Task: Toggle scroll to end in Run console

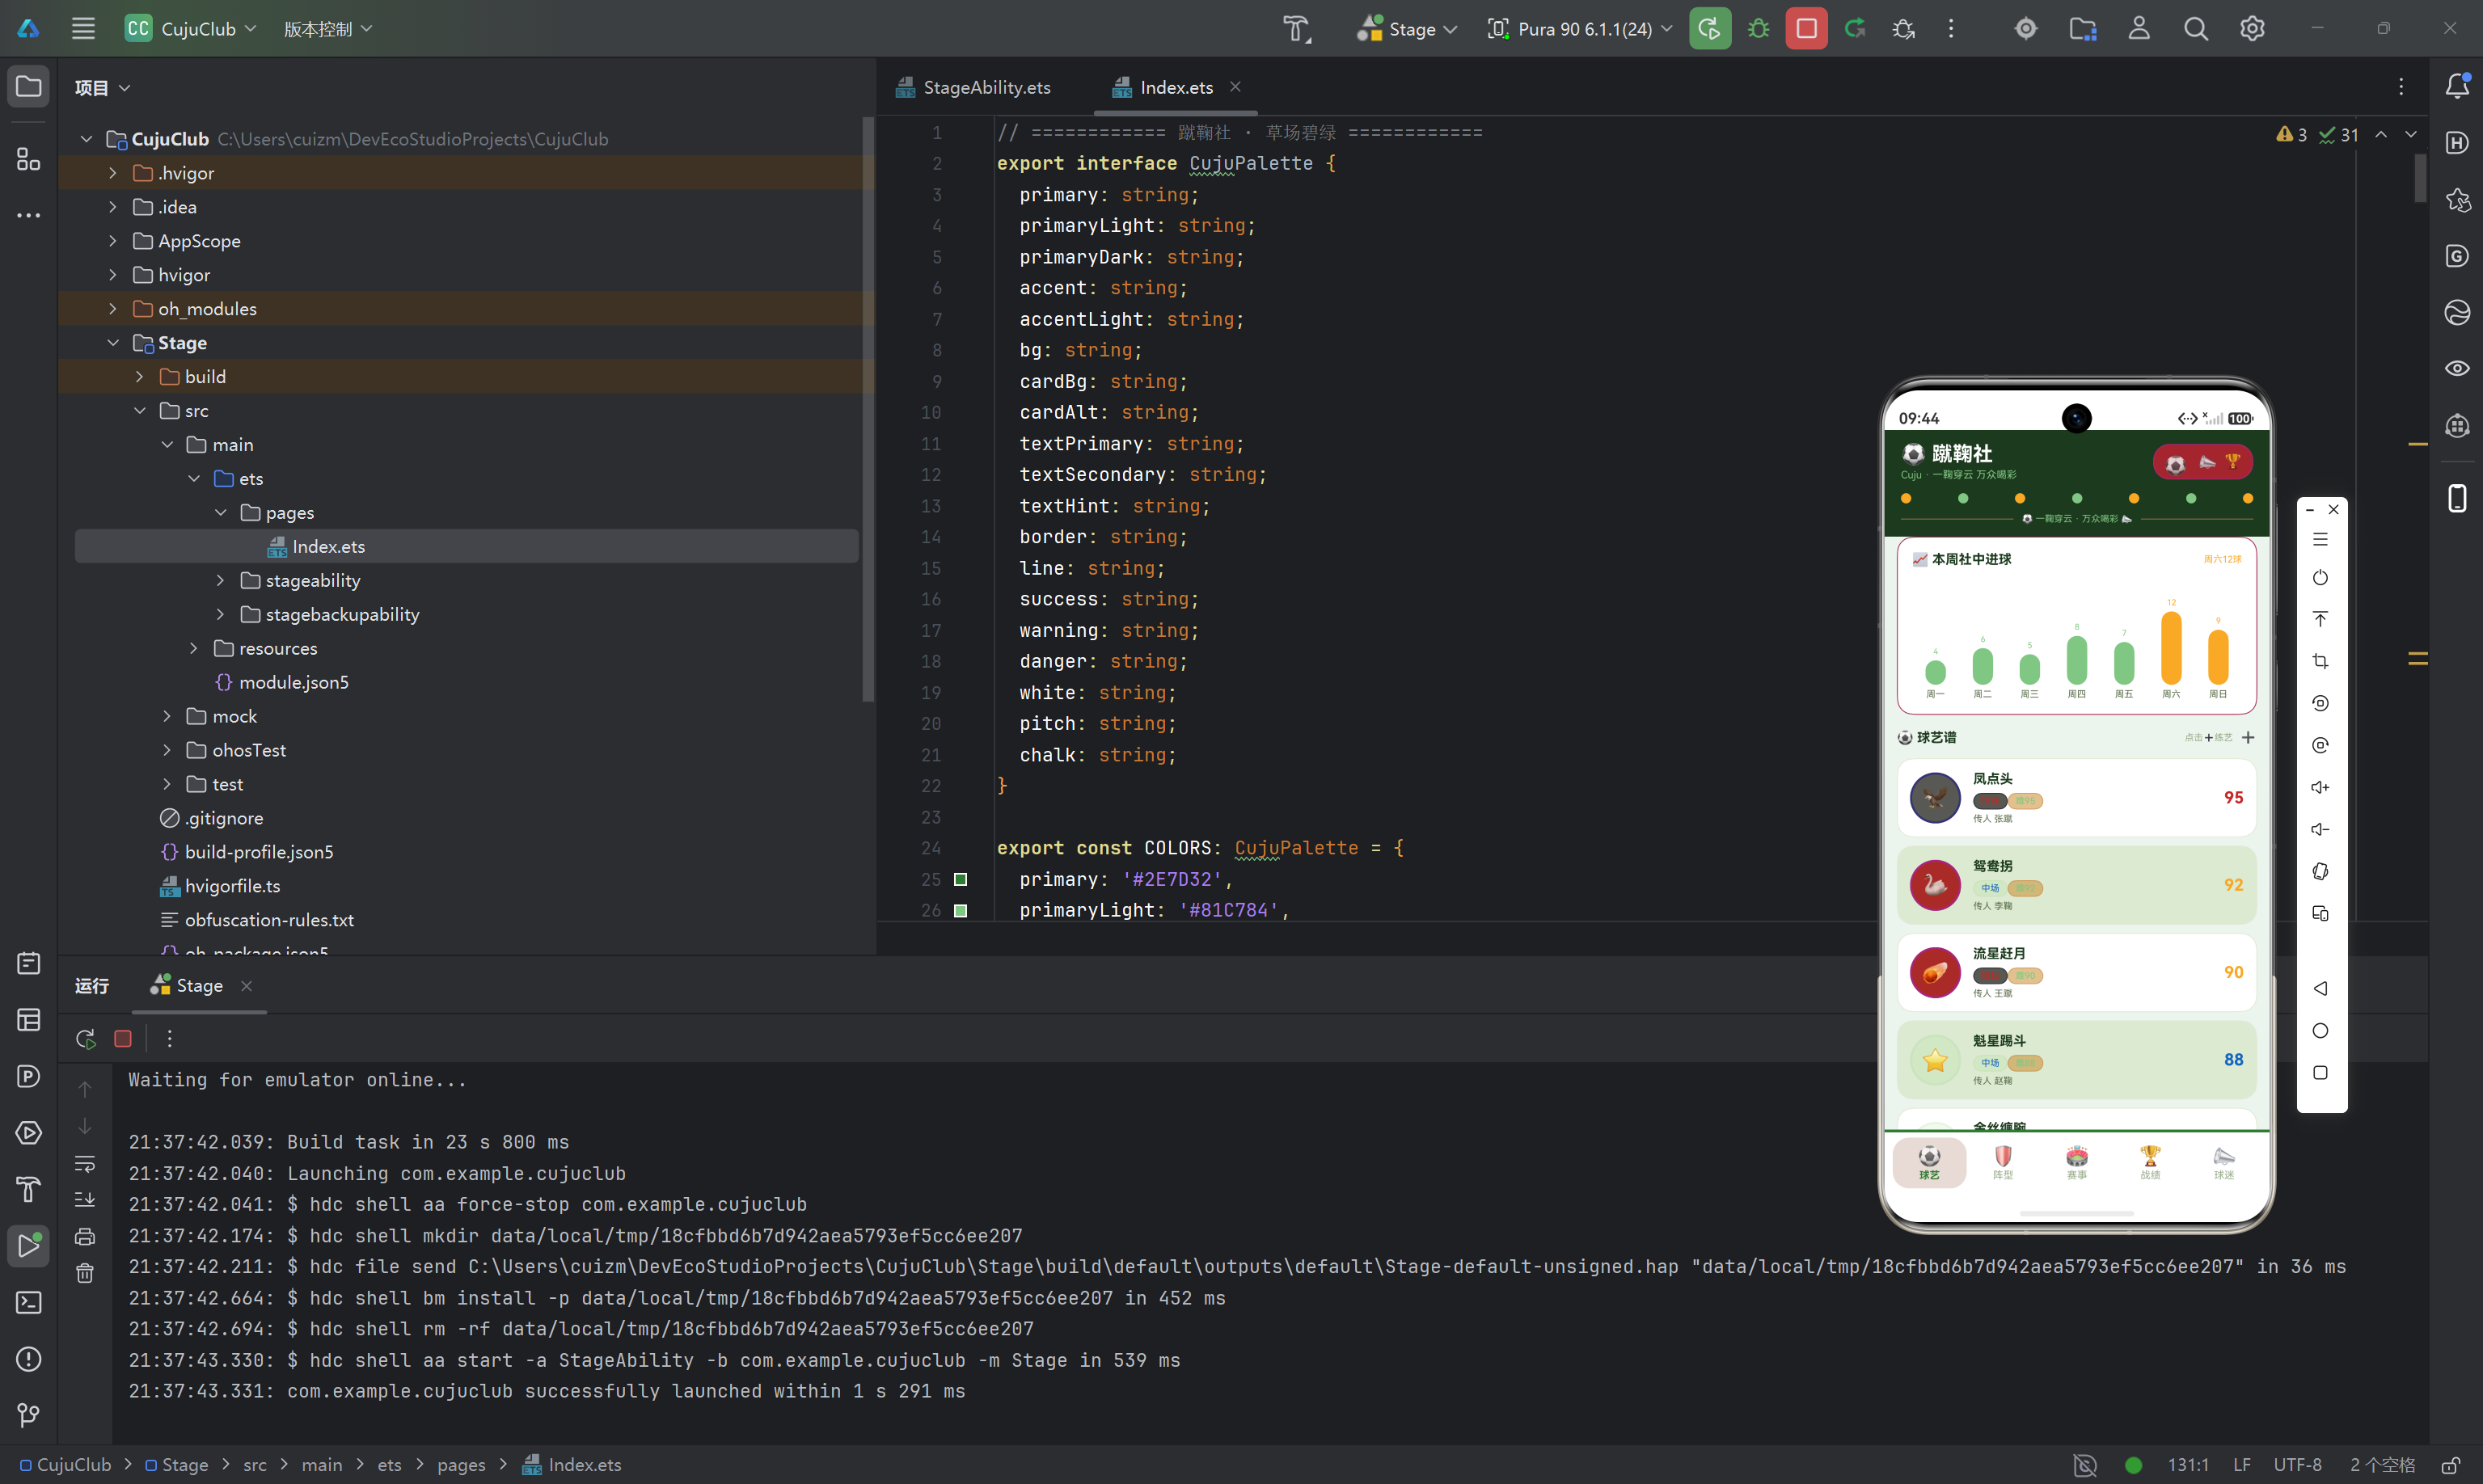Action: pos(85,1199)
